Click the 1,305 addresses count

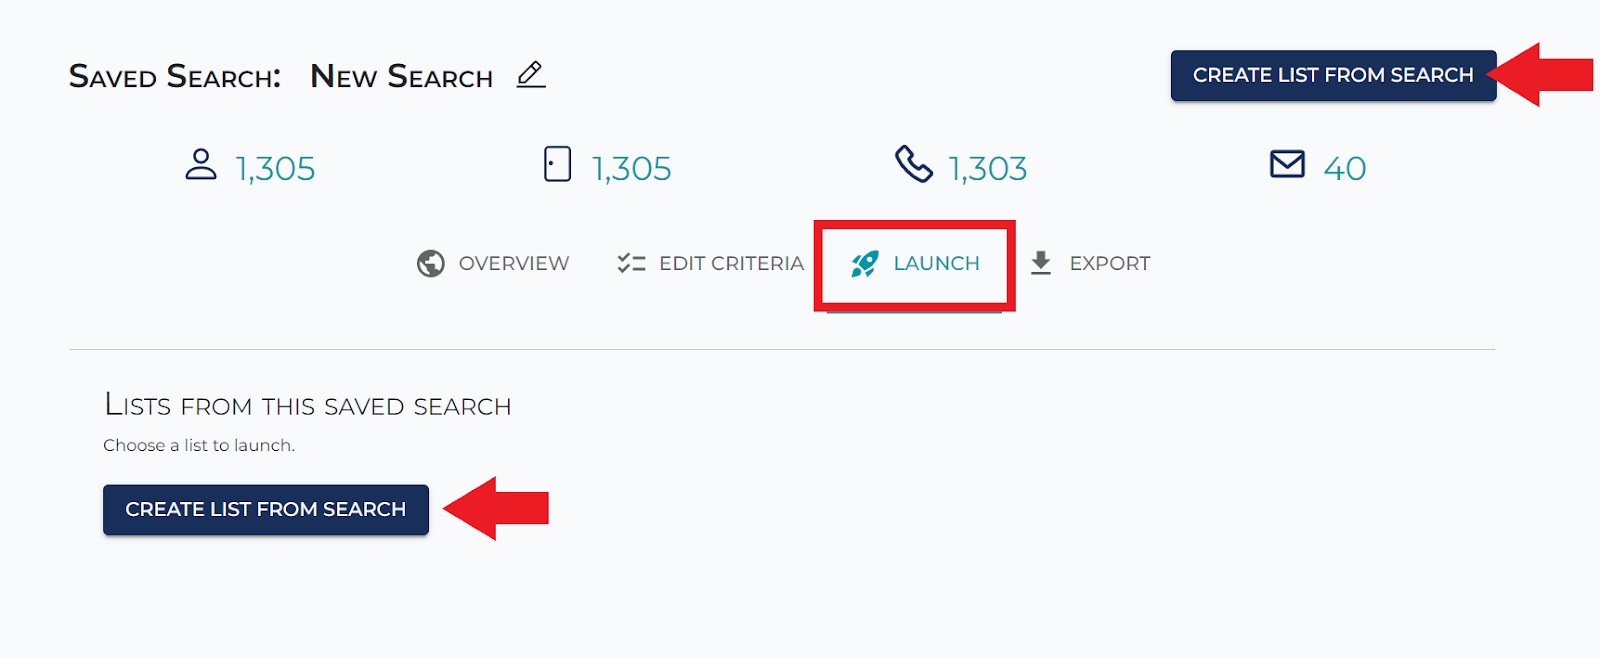click(x=631, y=169)
